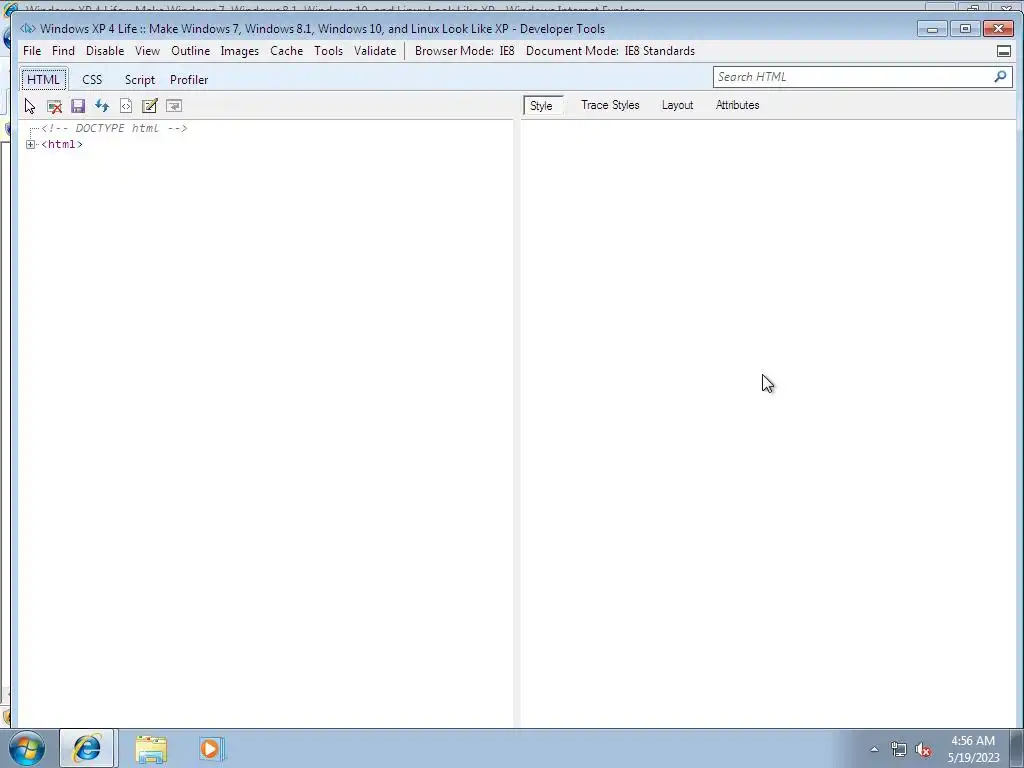Open the Windows Start orb
This screenshot has height=768, width=1024.
(27, 748)
